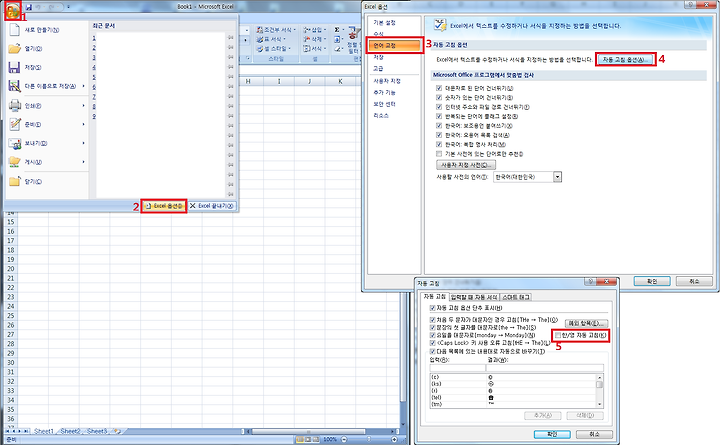Switch to 입력할 때 자동 서식 tab
The width and height of the screenshot is (720, 445).
pos(474,297)
